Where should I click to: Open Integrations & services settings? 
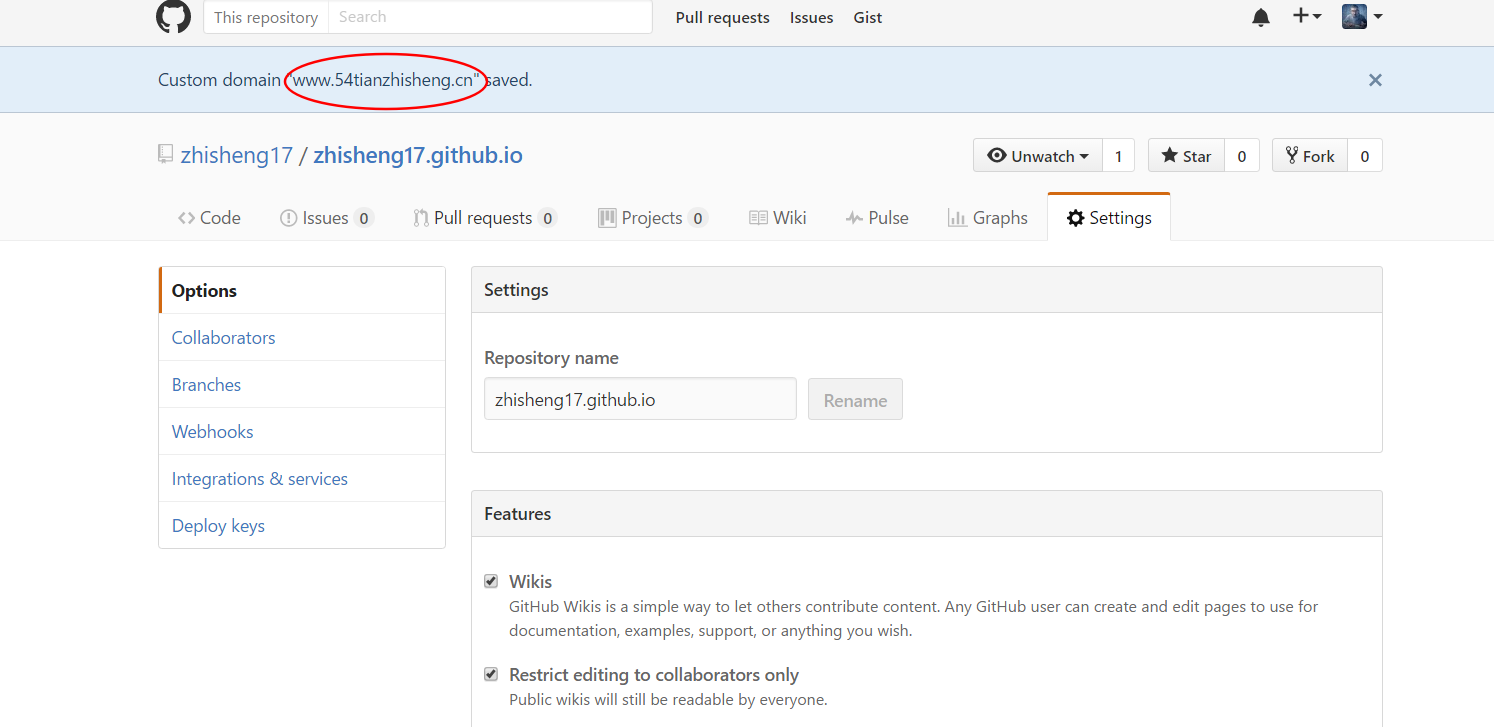point(302,478)
